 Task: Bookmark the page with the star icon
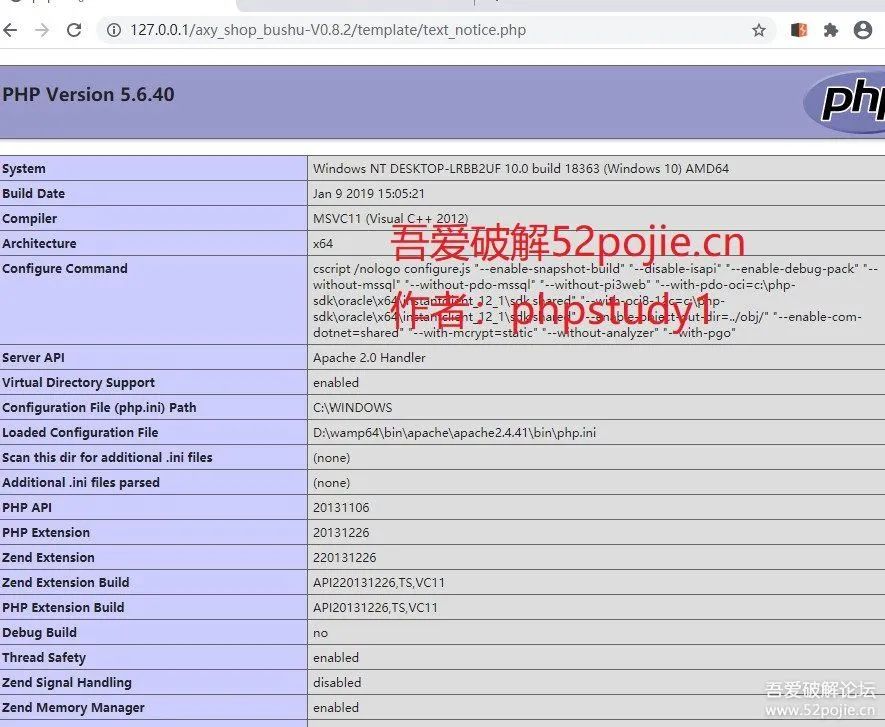[x=759, y=30]
